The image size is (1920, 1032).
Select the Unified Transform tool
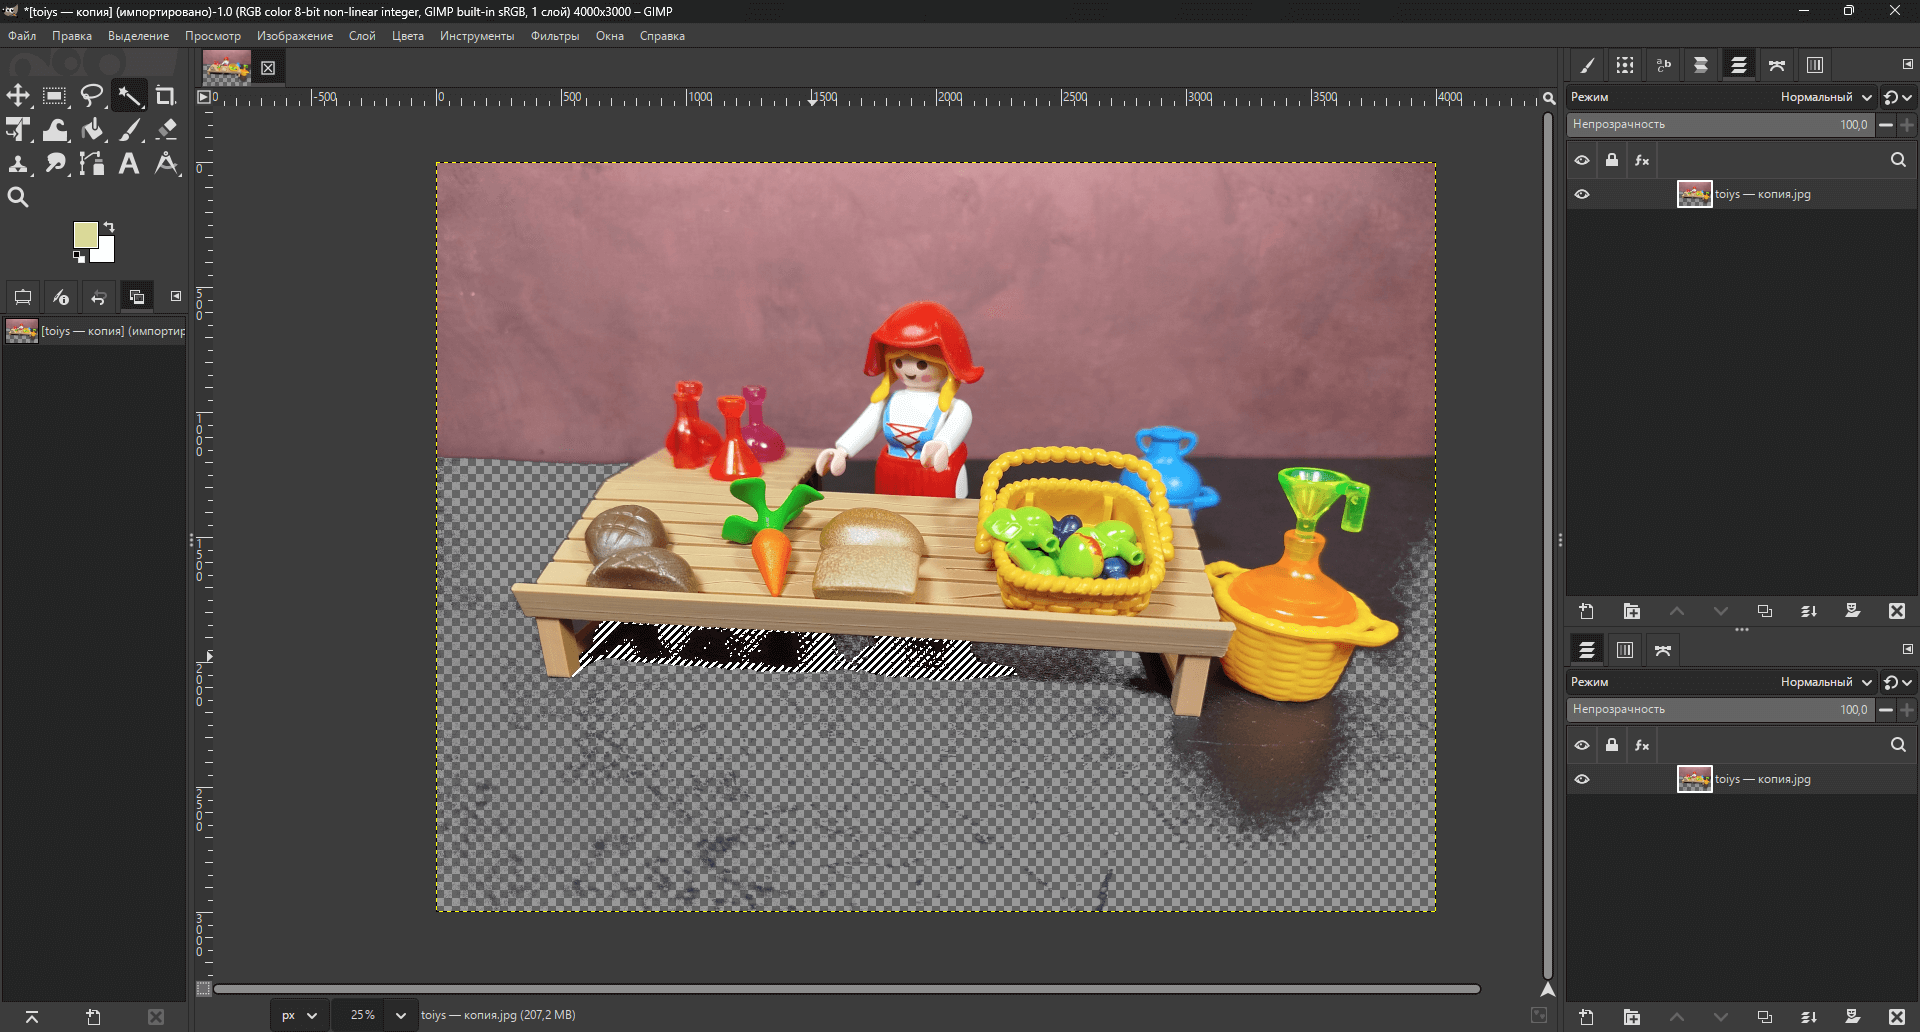point(18,130)
